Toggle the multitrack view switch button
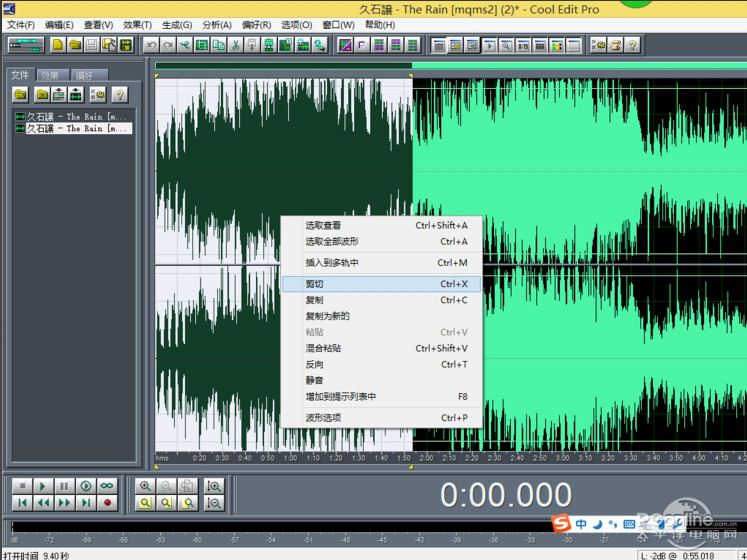 pyautogui.click(x=24, y=45)
